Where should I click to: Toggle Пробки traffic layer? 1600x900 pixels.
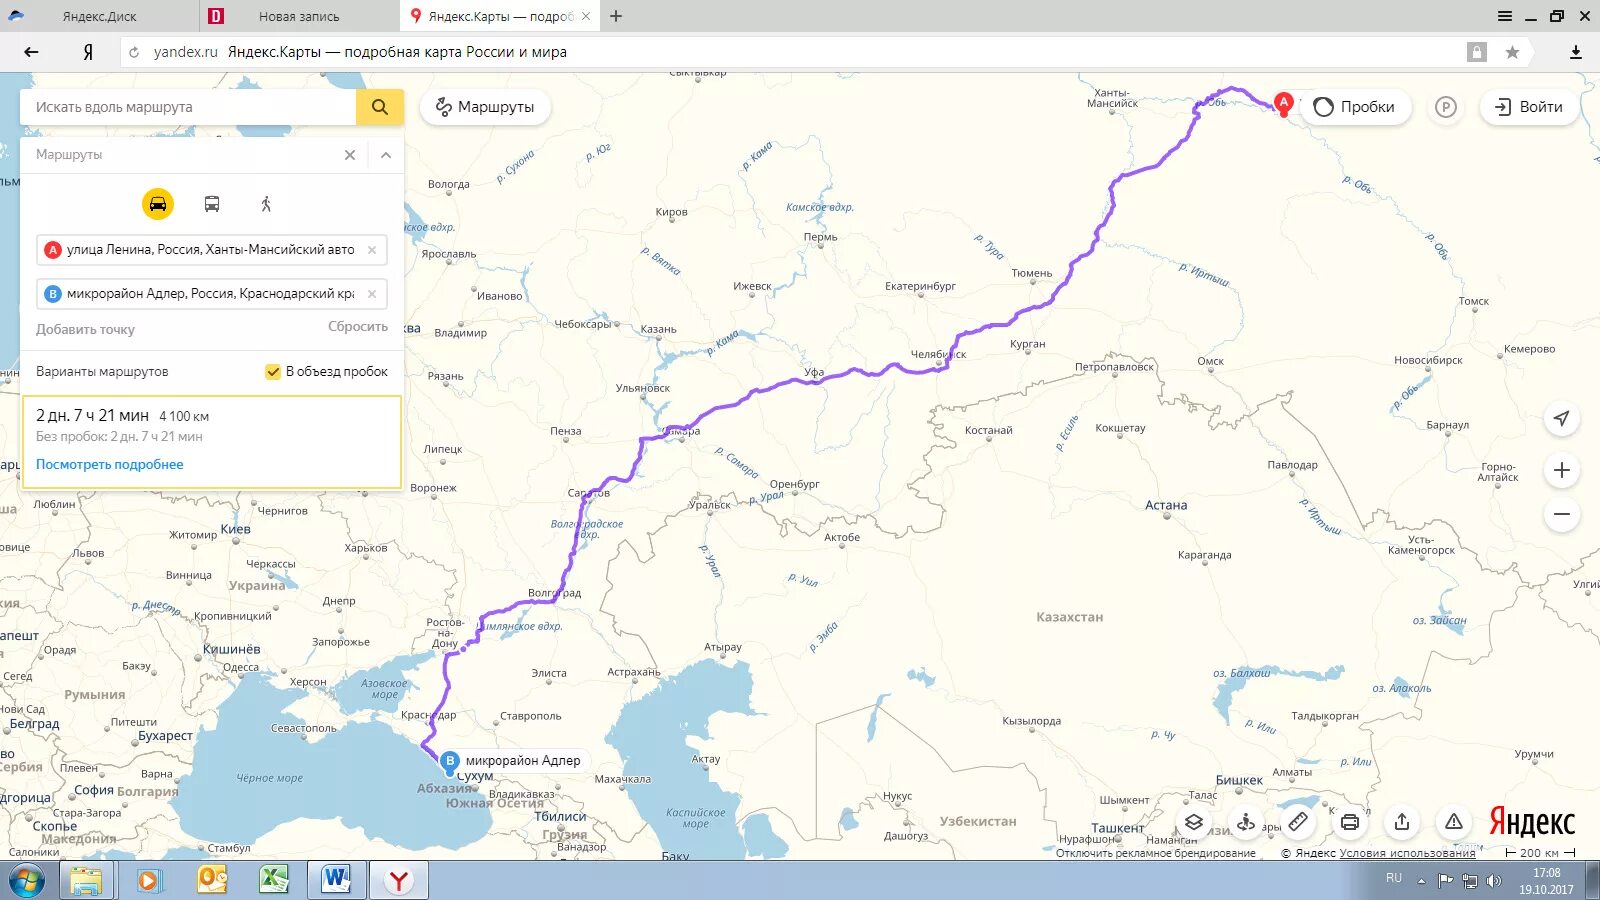[1354, 107]
